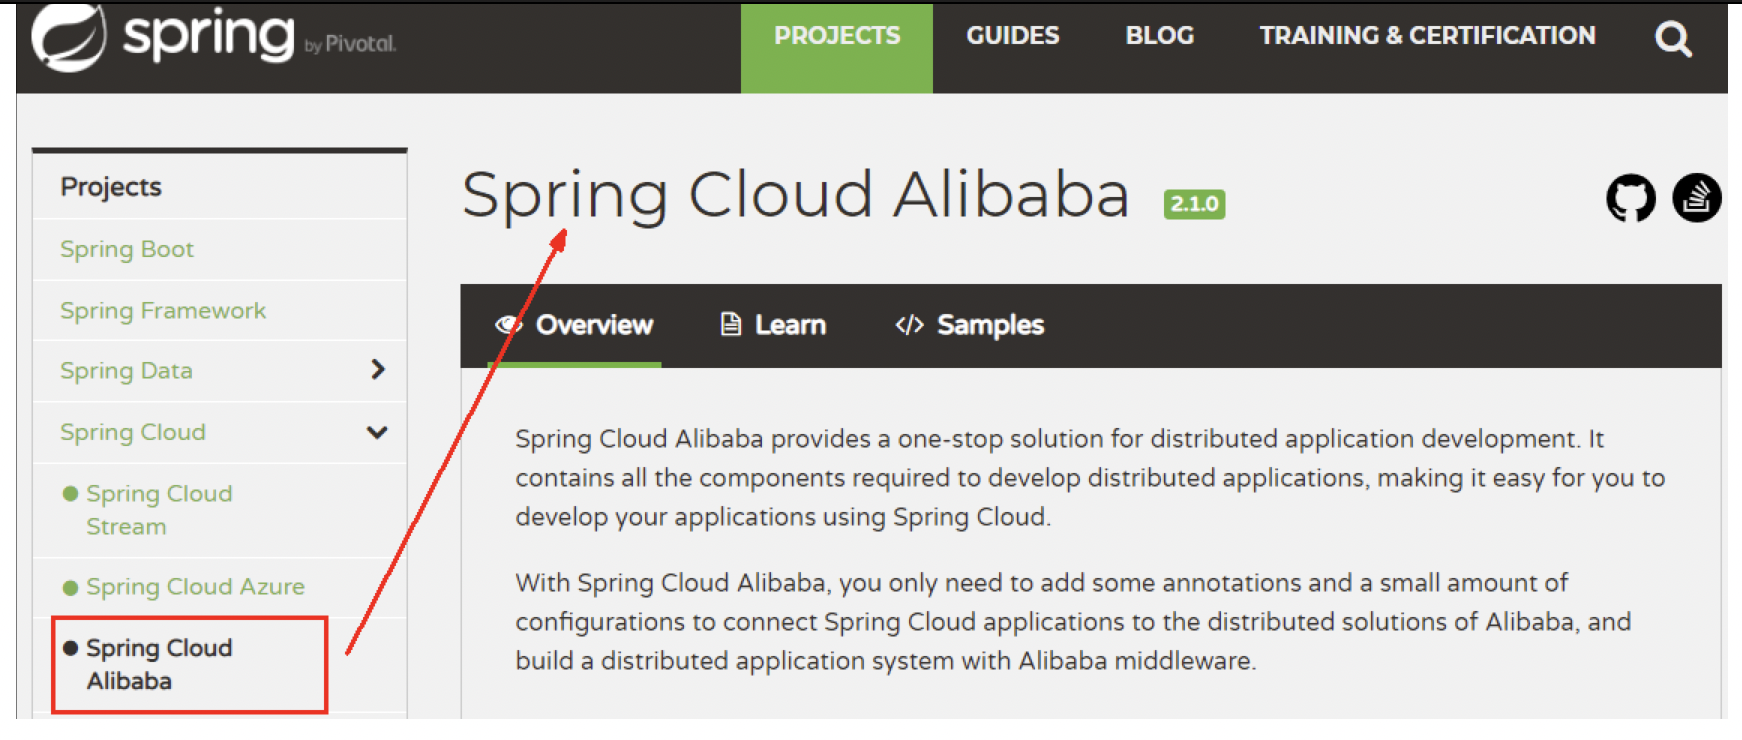Screen dimensions: 1742x740
Task: Open the Spring Boot project link
Action: [127, 249]
